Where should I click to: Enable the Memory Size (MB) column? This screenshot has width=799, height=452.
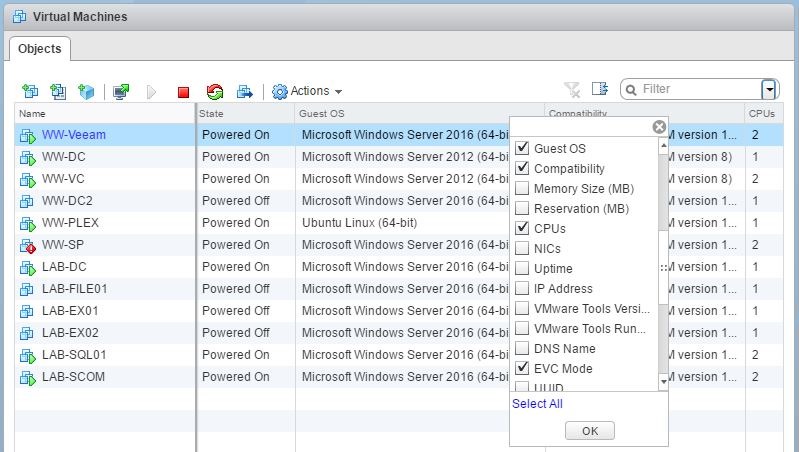click(x=521, y=189)
